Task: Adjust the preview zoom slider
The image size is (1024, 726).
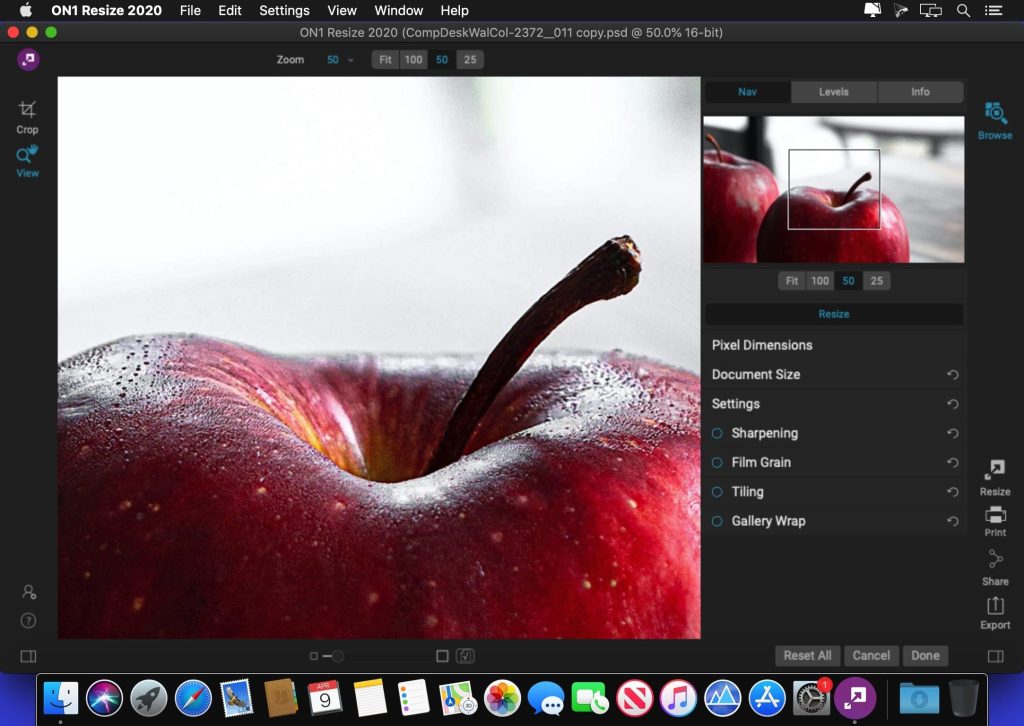Action: [337, 656]
